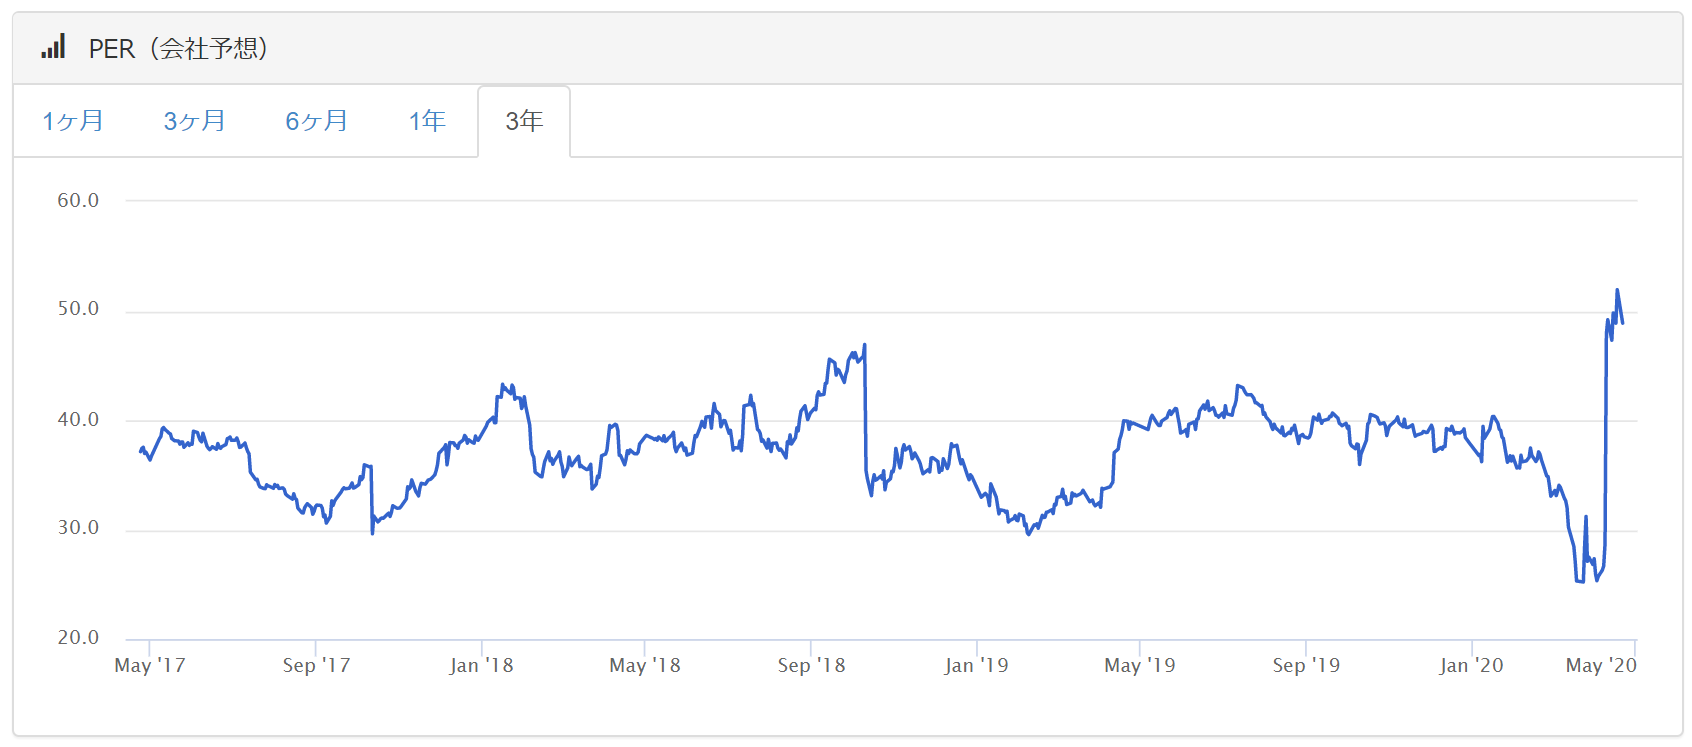Screen dimensions: 1692x747
Task: Open the 6ヶ月 range tab
Action: pyautogui.click(x=317, y=121)
